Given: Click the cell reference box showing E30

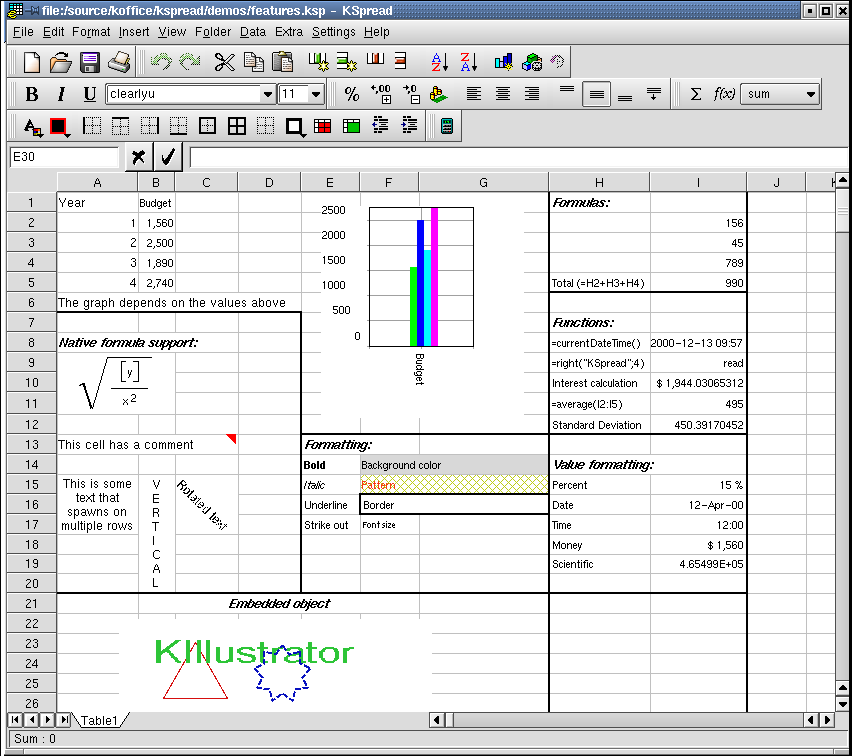Looking at the screenshot, I should (64, 157).
